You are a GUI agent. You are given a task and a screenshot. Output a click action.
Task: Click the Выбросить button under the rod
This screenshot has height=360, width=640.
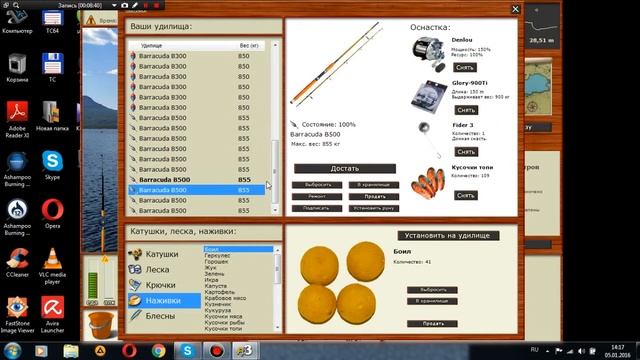point(317,185)
